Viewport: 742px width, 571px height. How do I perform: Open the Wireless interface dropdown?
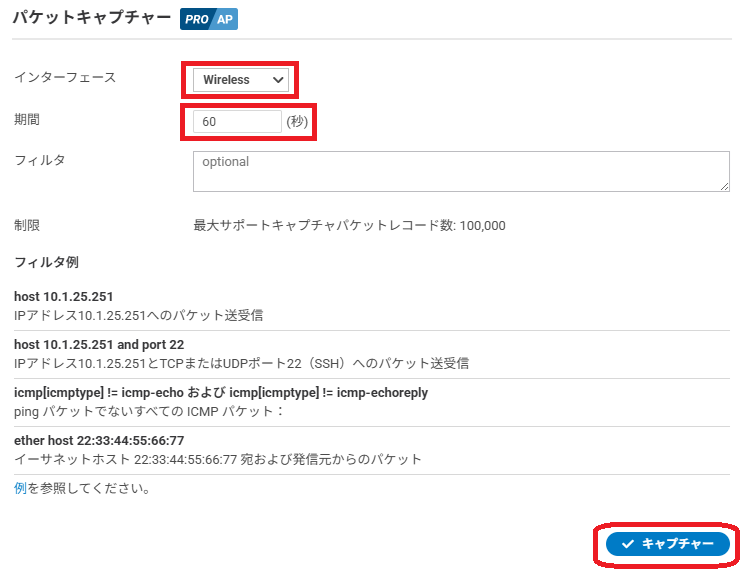pyautogui.click(x=240, y=80)
